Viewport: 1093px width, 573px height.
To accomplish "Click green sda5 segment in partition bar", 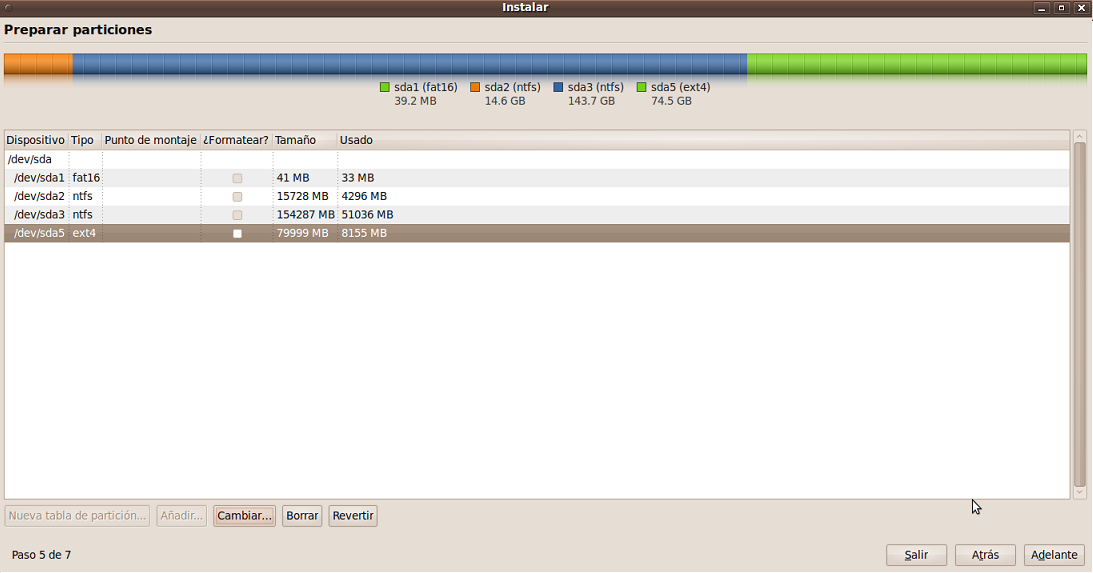I will [x=917, y=64].
